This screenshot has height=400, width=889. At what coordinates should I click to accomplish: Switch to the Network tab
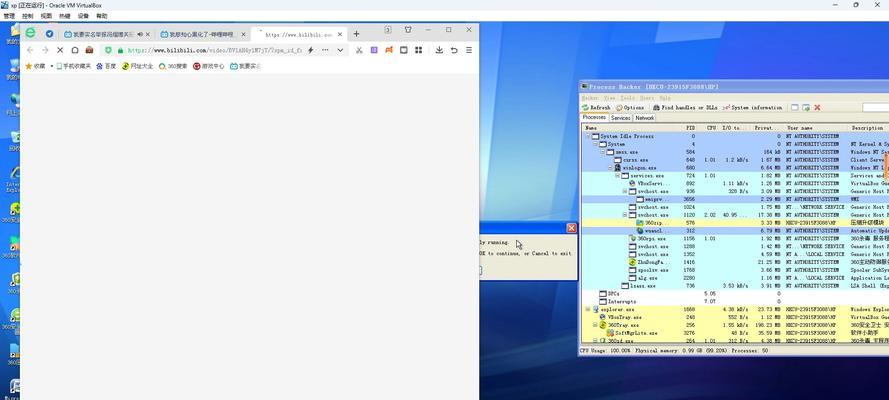(644, 118)
